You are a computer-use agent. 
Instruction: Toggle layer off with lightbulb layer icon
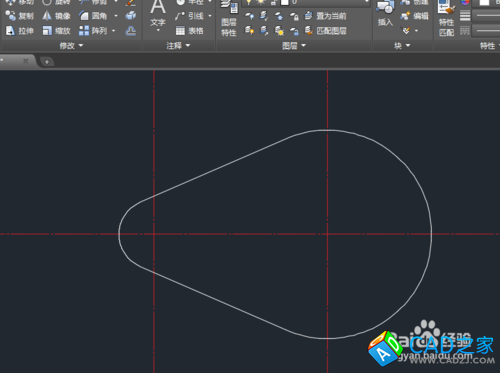249,16
